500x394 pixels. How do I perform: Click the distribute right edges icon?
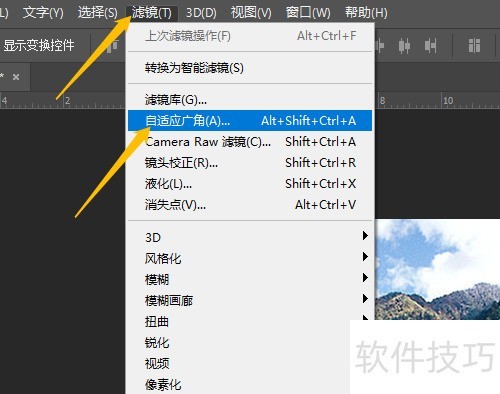(430, 46)
